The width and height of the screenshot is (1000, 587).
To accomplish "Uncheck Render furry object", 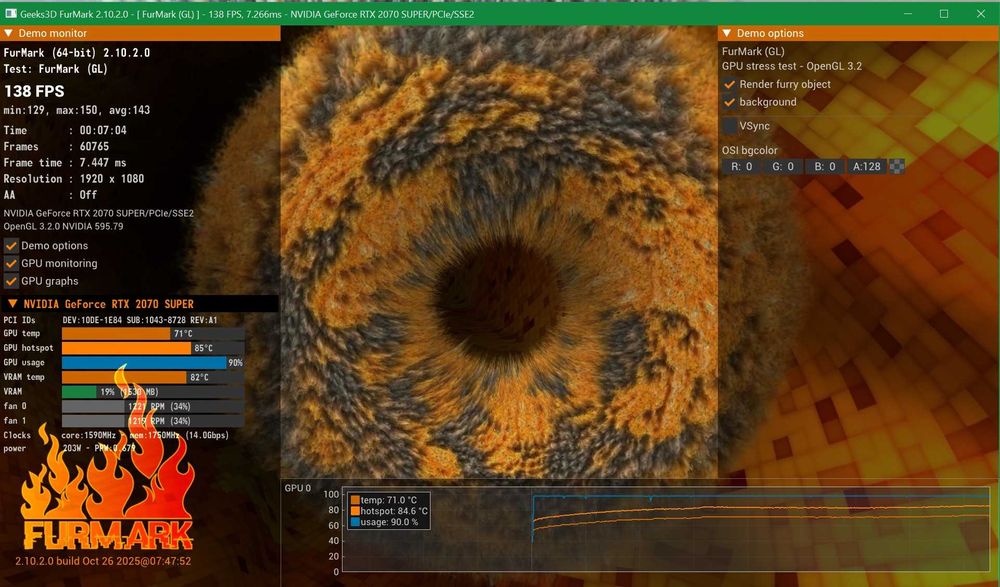I will pos(730,84).
